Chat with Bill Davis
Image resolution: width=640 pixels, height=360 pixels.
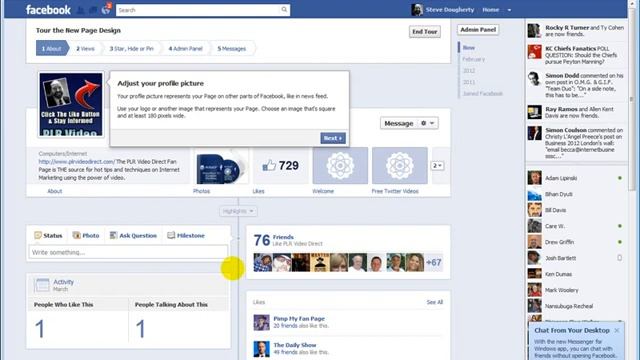coord(576,210)
